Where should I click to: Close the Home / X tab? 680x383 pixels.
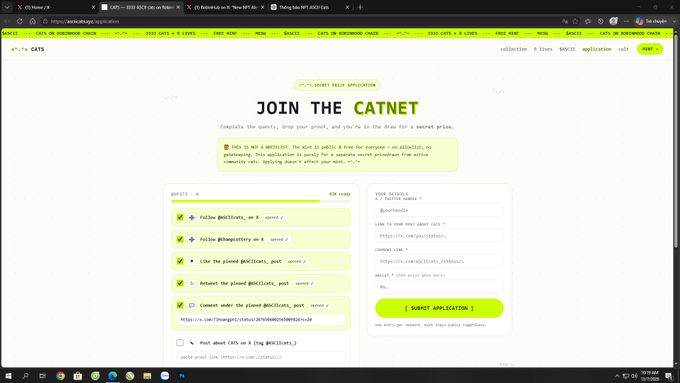click(93, 7)
